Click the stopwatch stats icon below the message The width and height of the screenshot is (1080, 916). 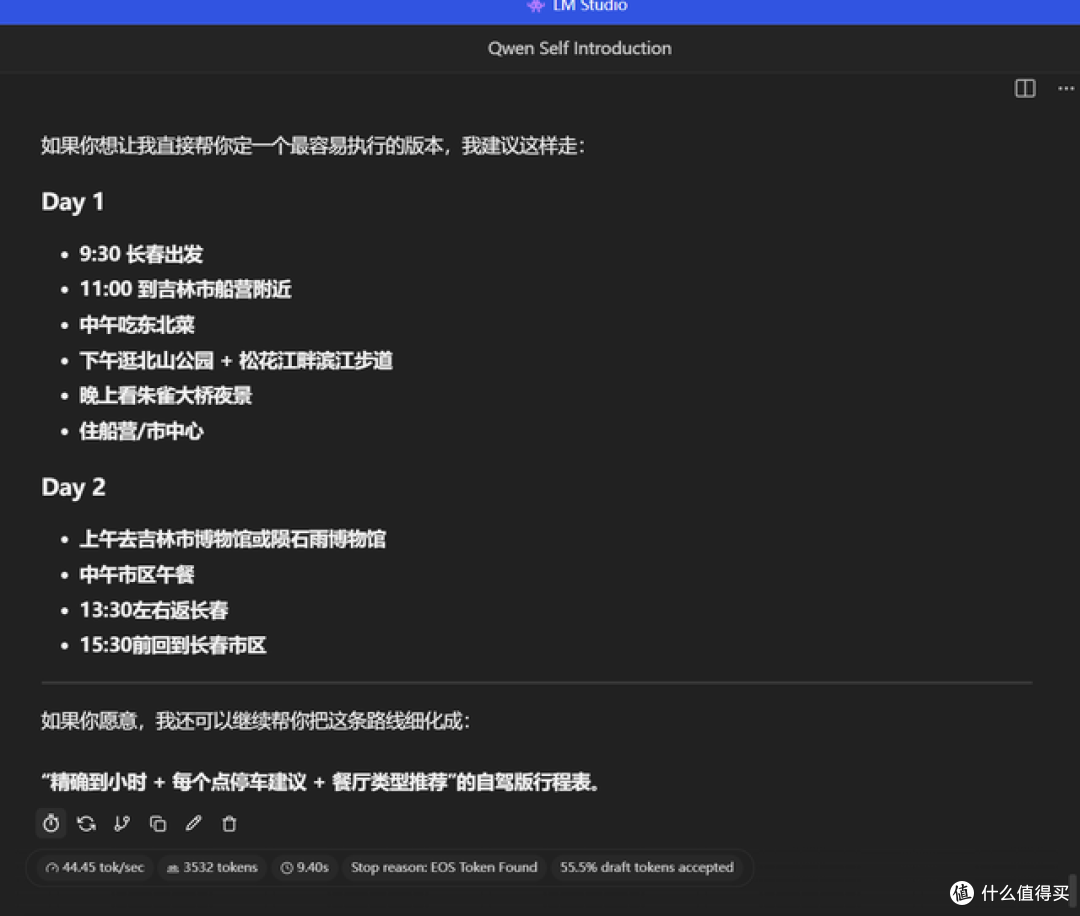(51, 823)
